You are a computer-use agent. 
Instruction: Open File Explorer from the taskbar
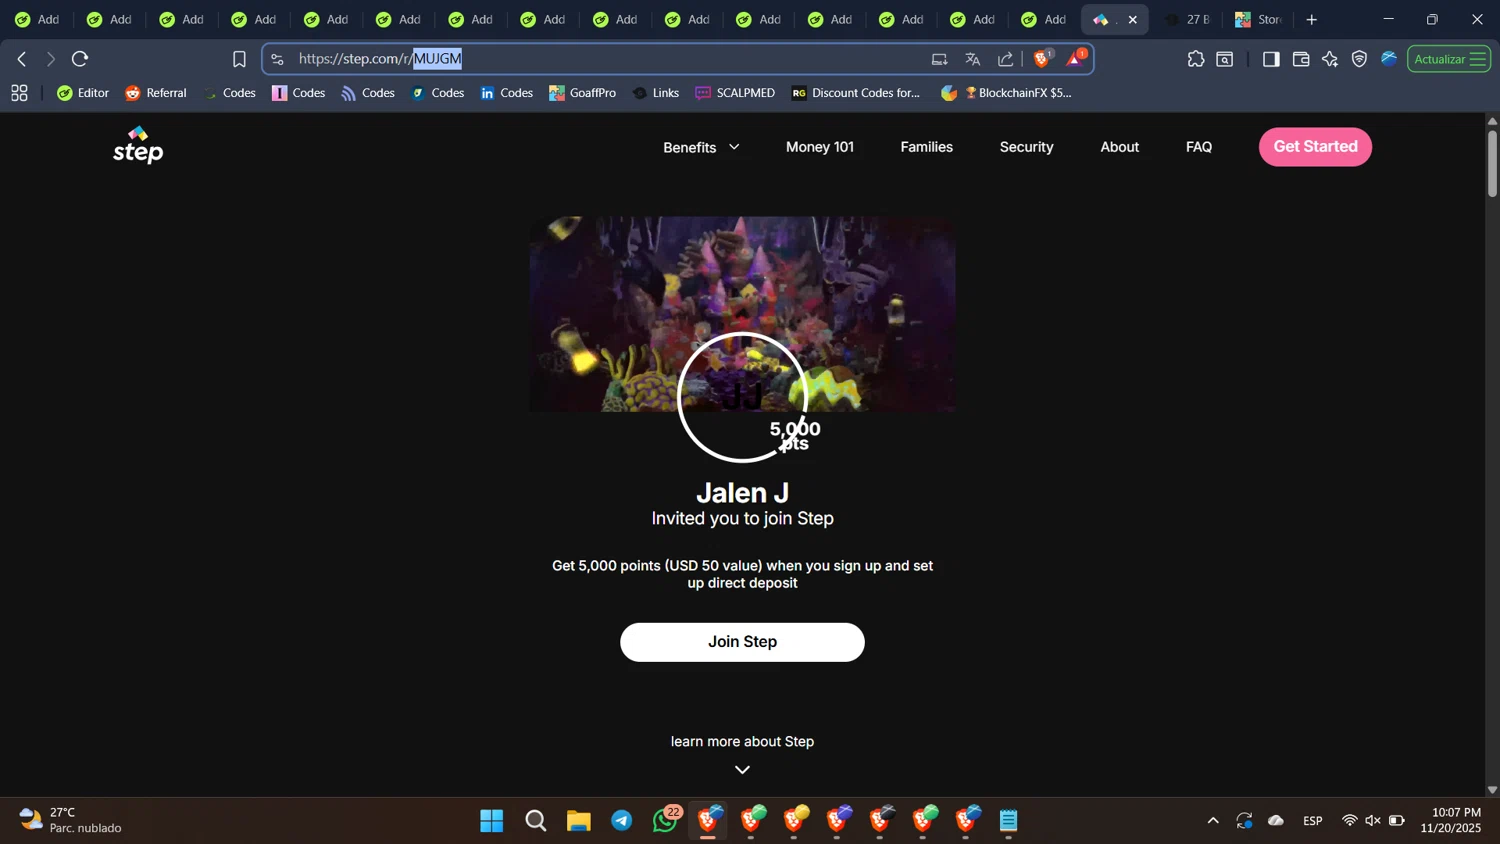pos(579,821)
